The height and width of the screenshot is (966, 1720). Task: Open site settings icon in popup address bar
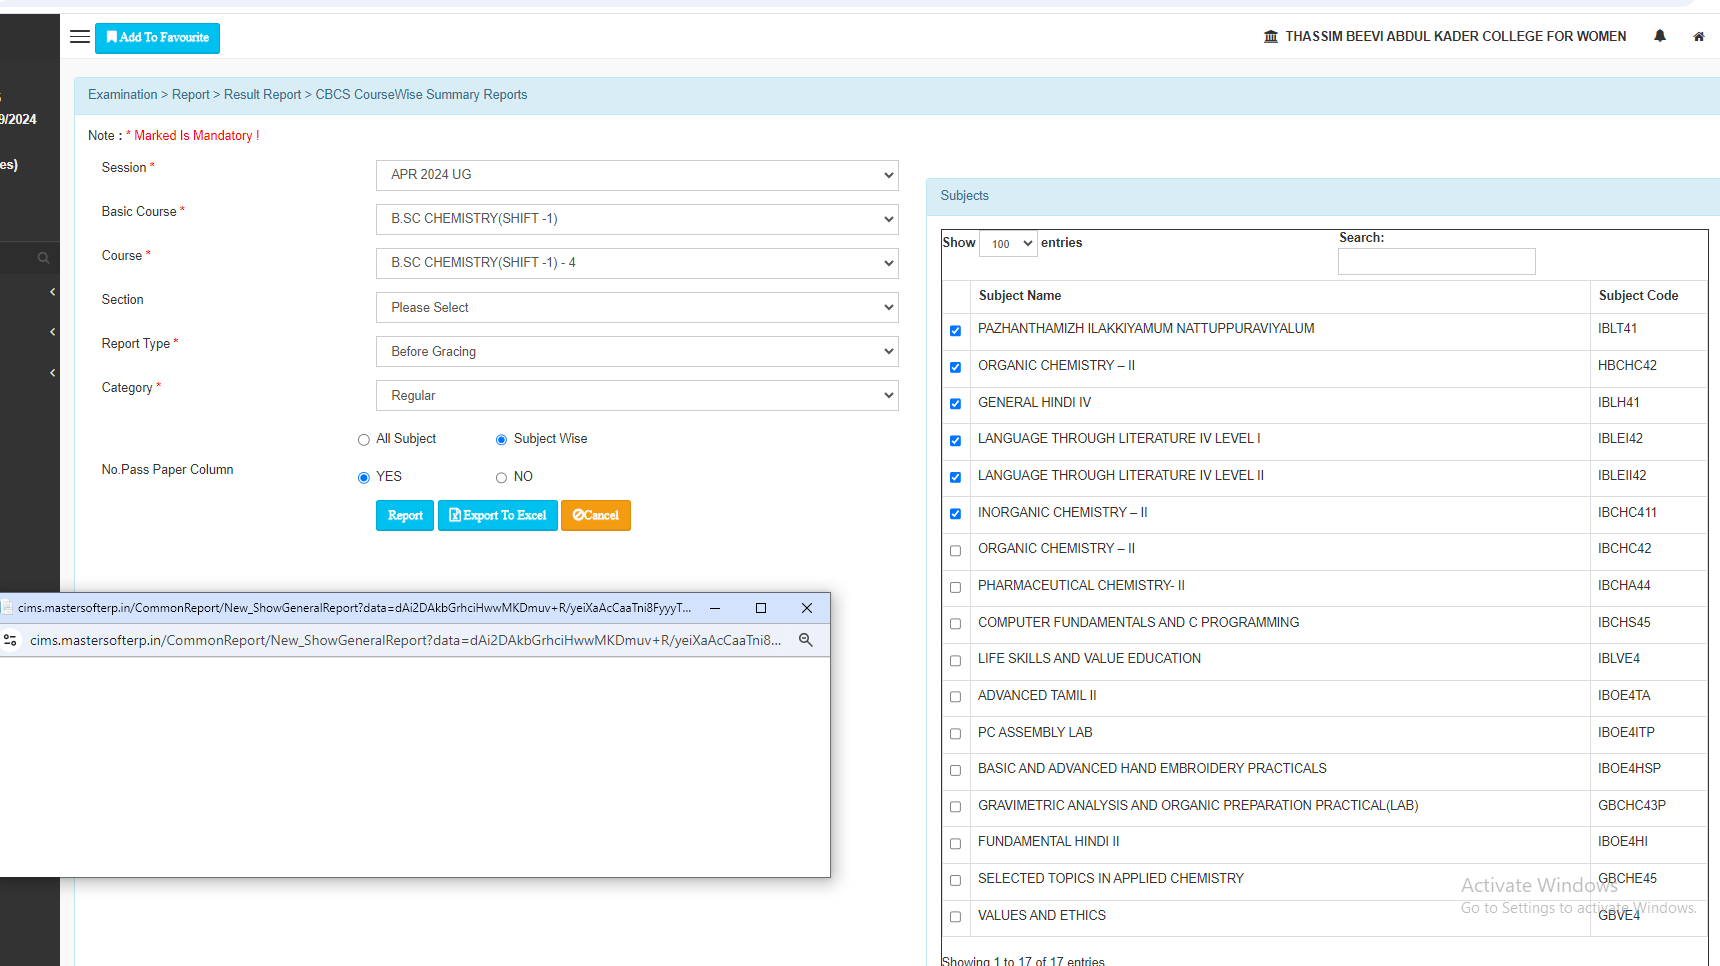(x=11, y=640)
